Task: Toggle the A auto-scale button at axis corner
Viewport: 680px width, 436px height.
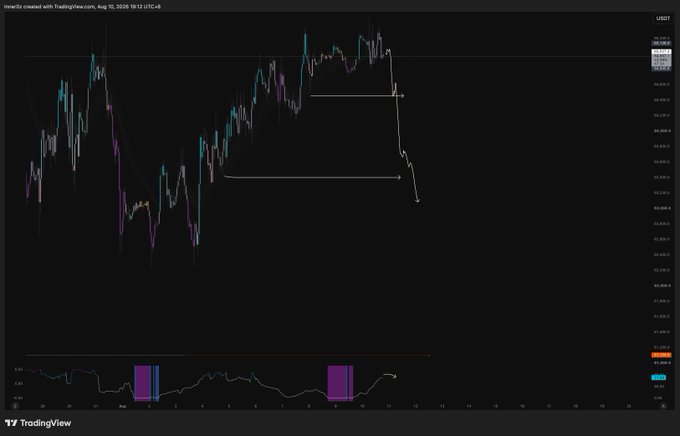Action: [663, 406]
